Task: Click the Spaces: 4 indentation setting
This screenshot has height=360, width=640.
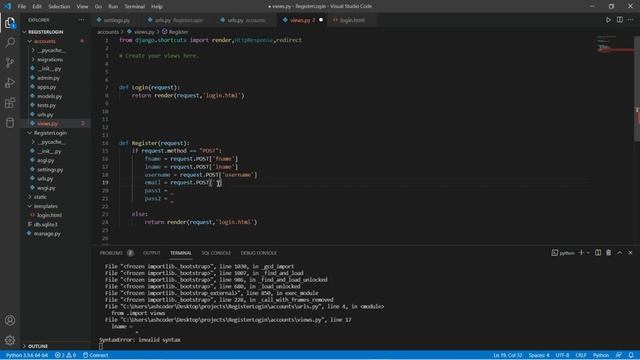Action: tap(539, 356)
